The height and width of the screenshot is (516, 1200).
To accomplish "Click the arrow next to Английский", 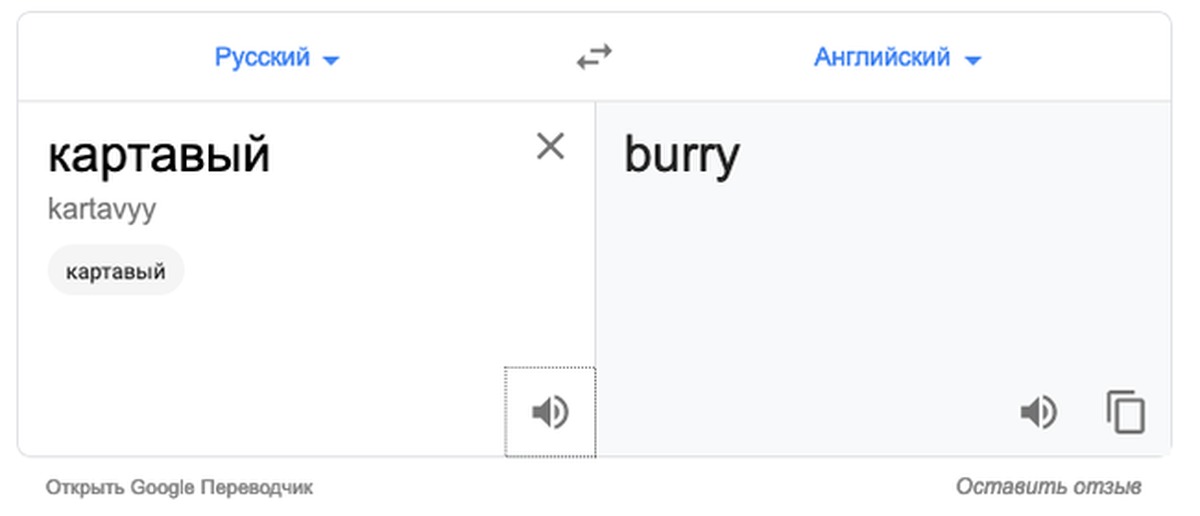I will click(972, 60).
